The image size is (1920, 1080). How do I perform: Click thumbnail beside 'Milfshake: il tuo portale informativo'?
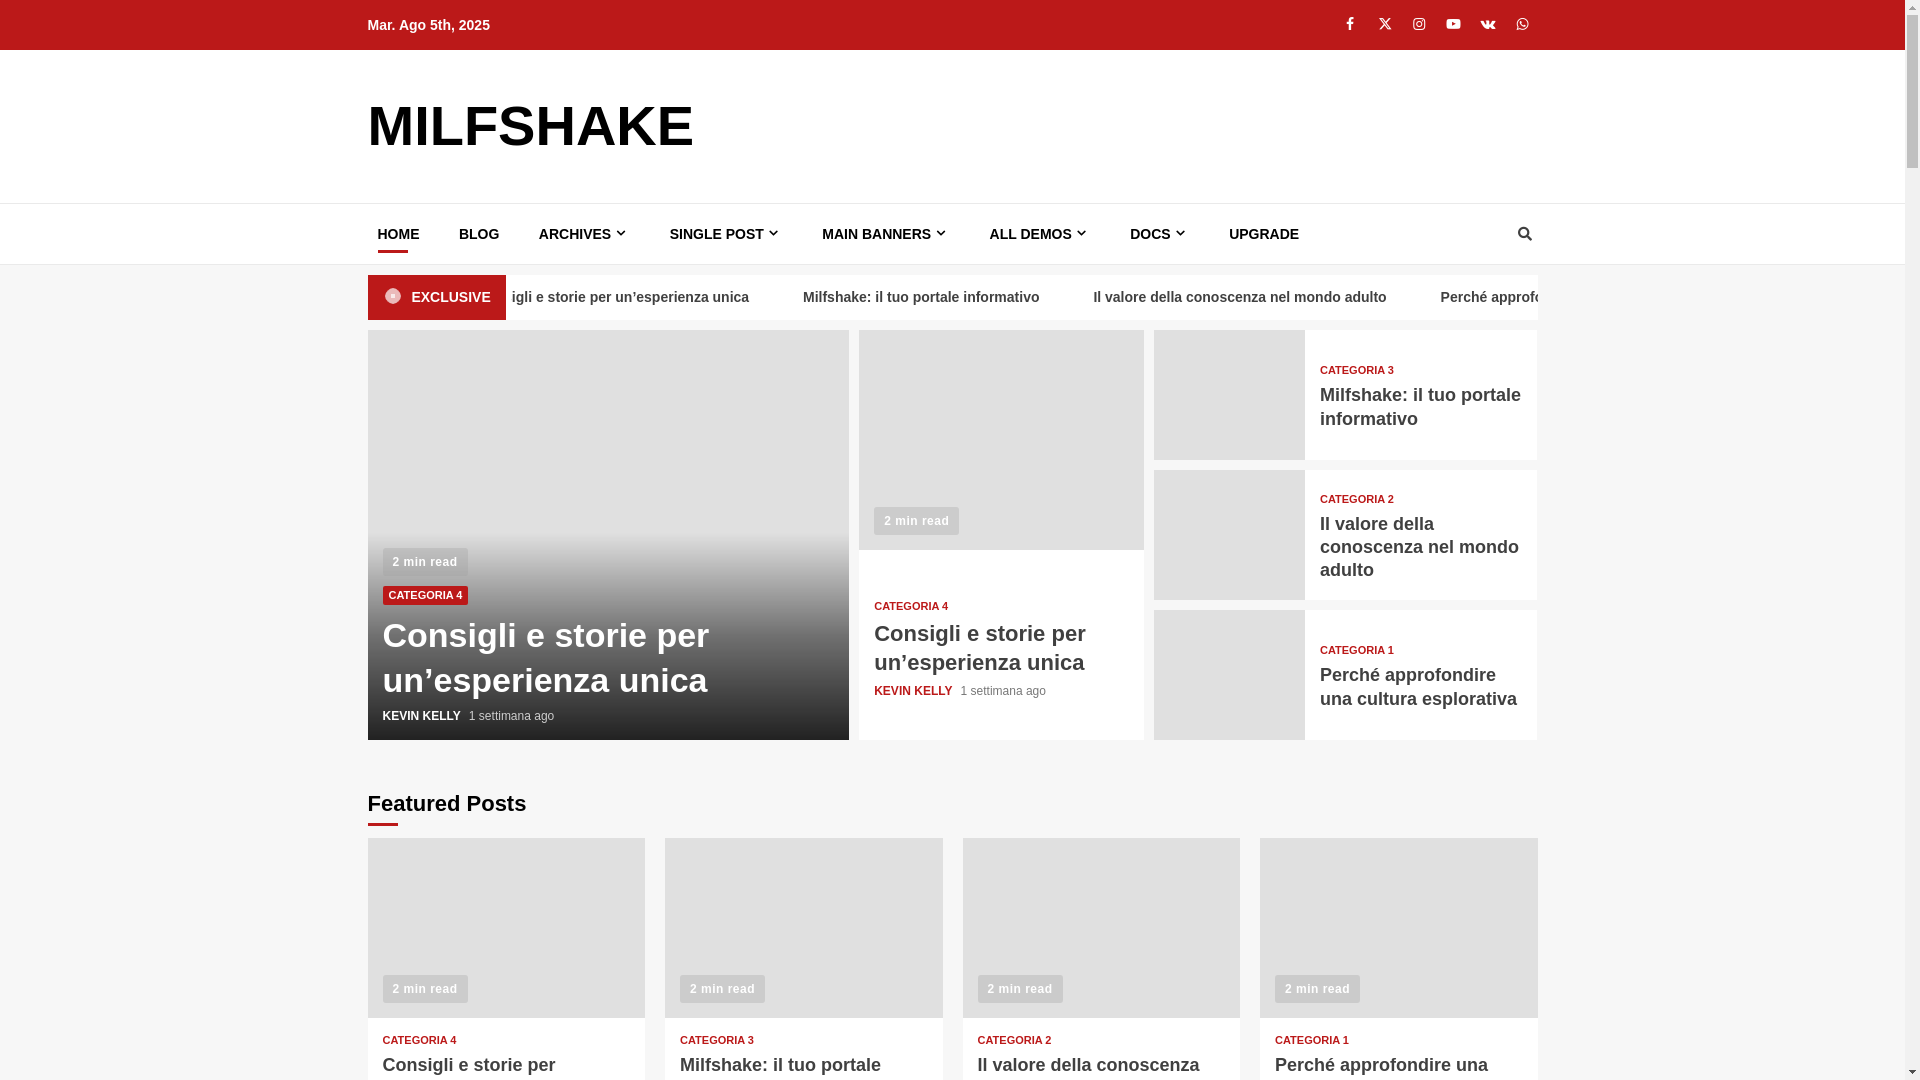1229,395
